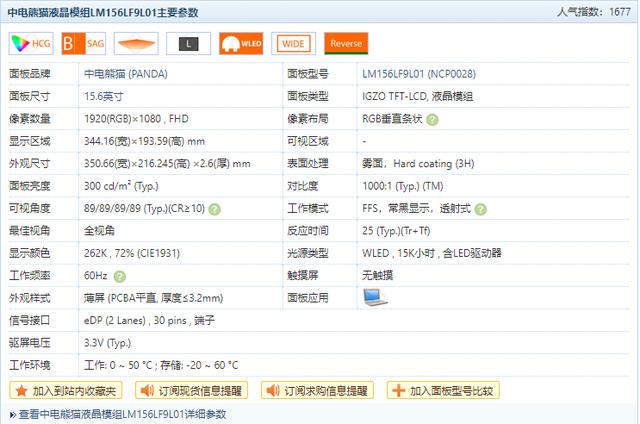Click the help icon beside 60Hz
The height and width of the screenshot is (424, 640).
[120, 277]
